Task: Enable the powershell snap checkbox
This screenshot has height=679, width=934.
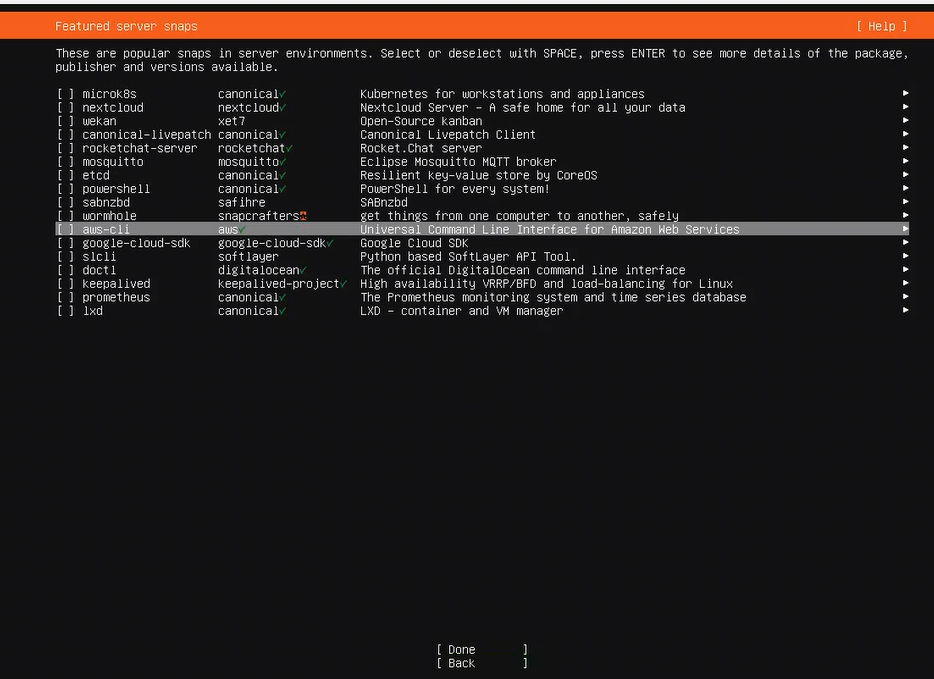Action: click(65, 189)
